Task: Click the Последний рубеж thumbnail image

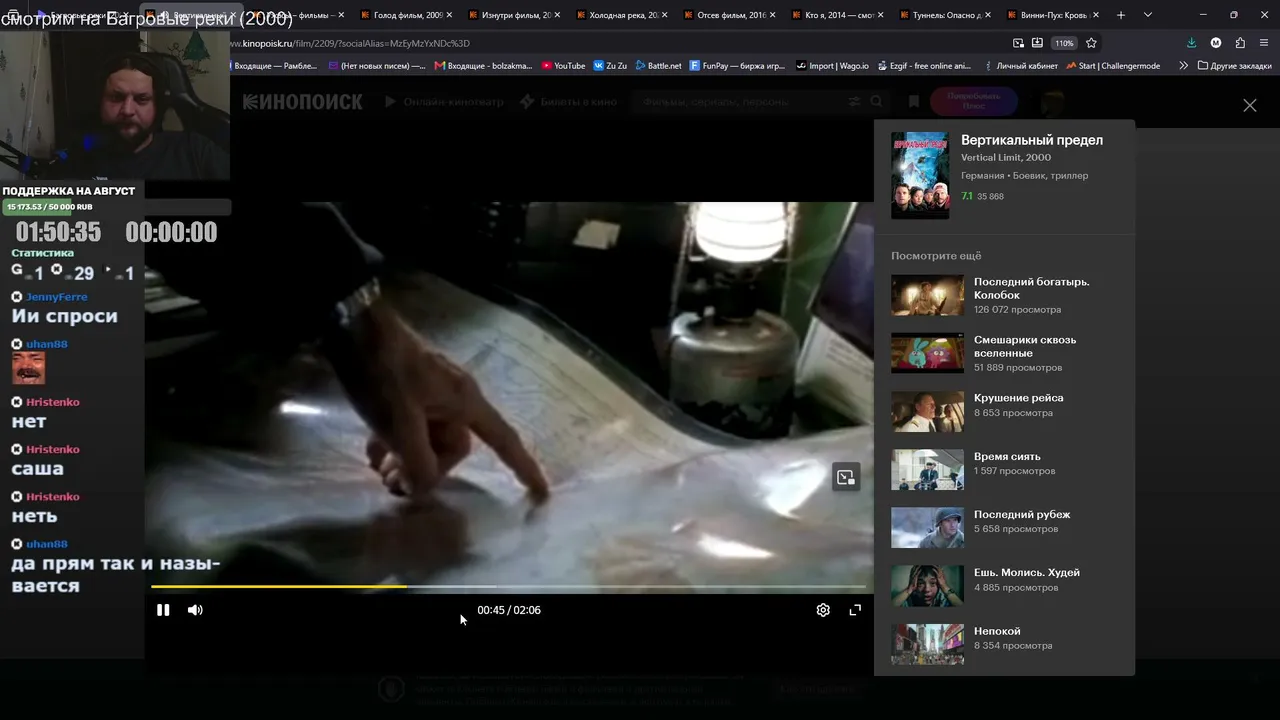Action: click(x=927, y=528)
